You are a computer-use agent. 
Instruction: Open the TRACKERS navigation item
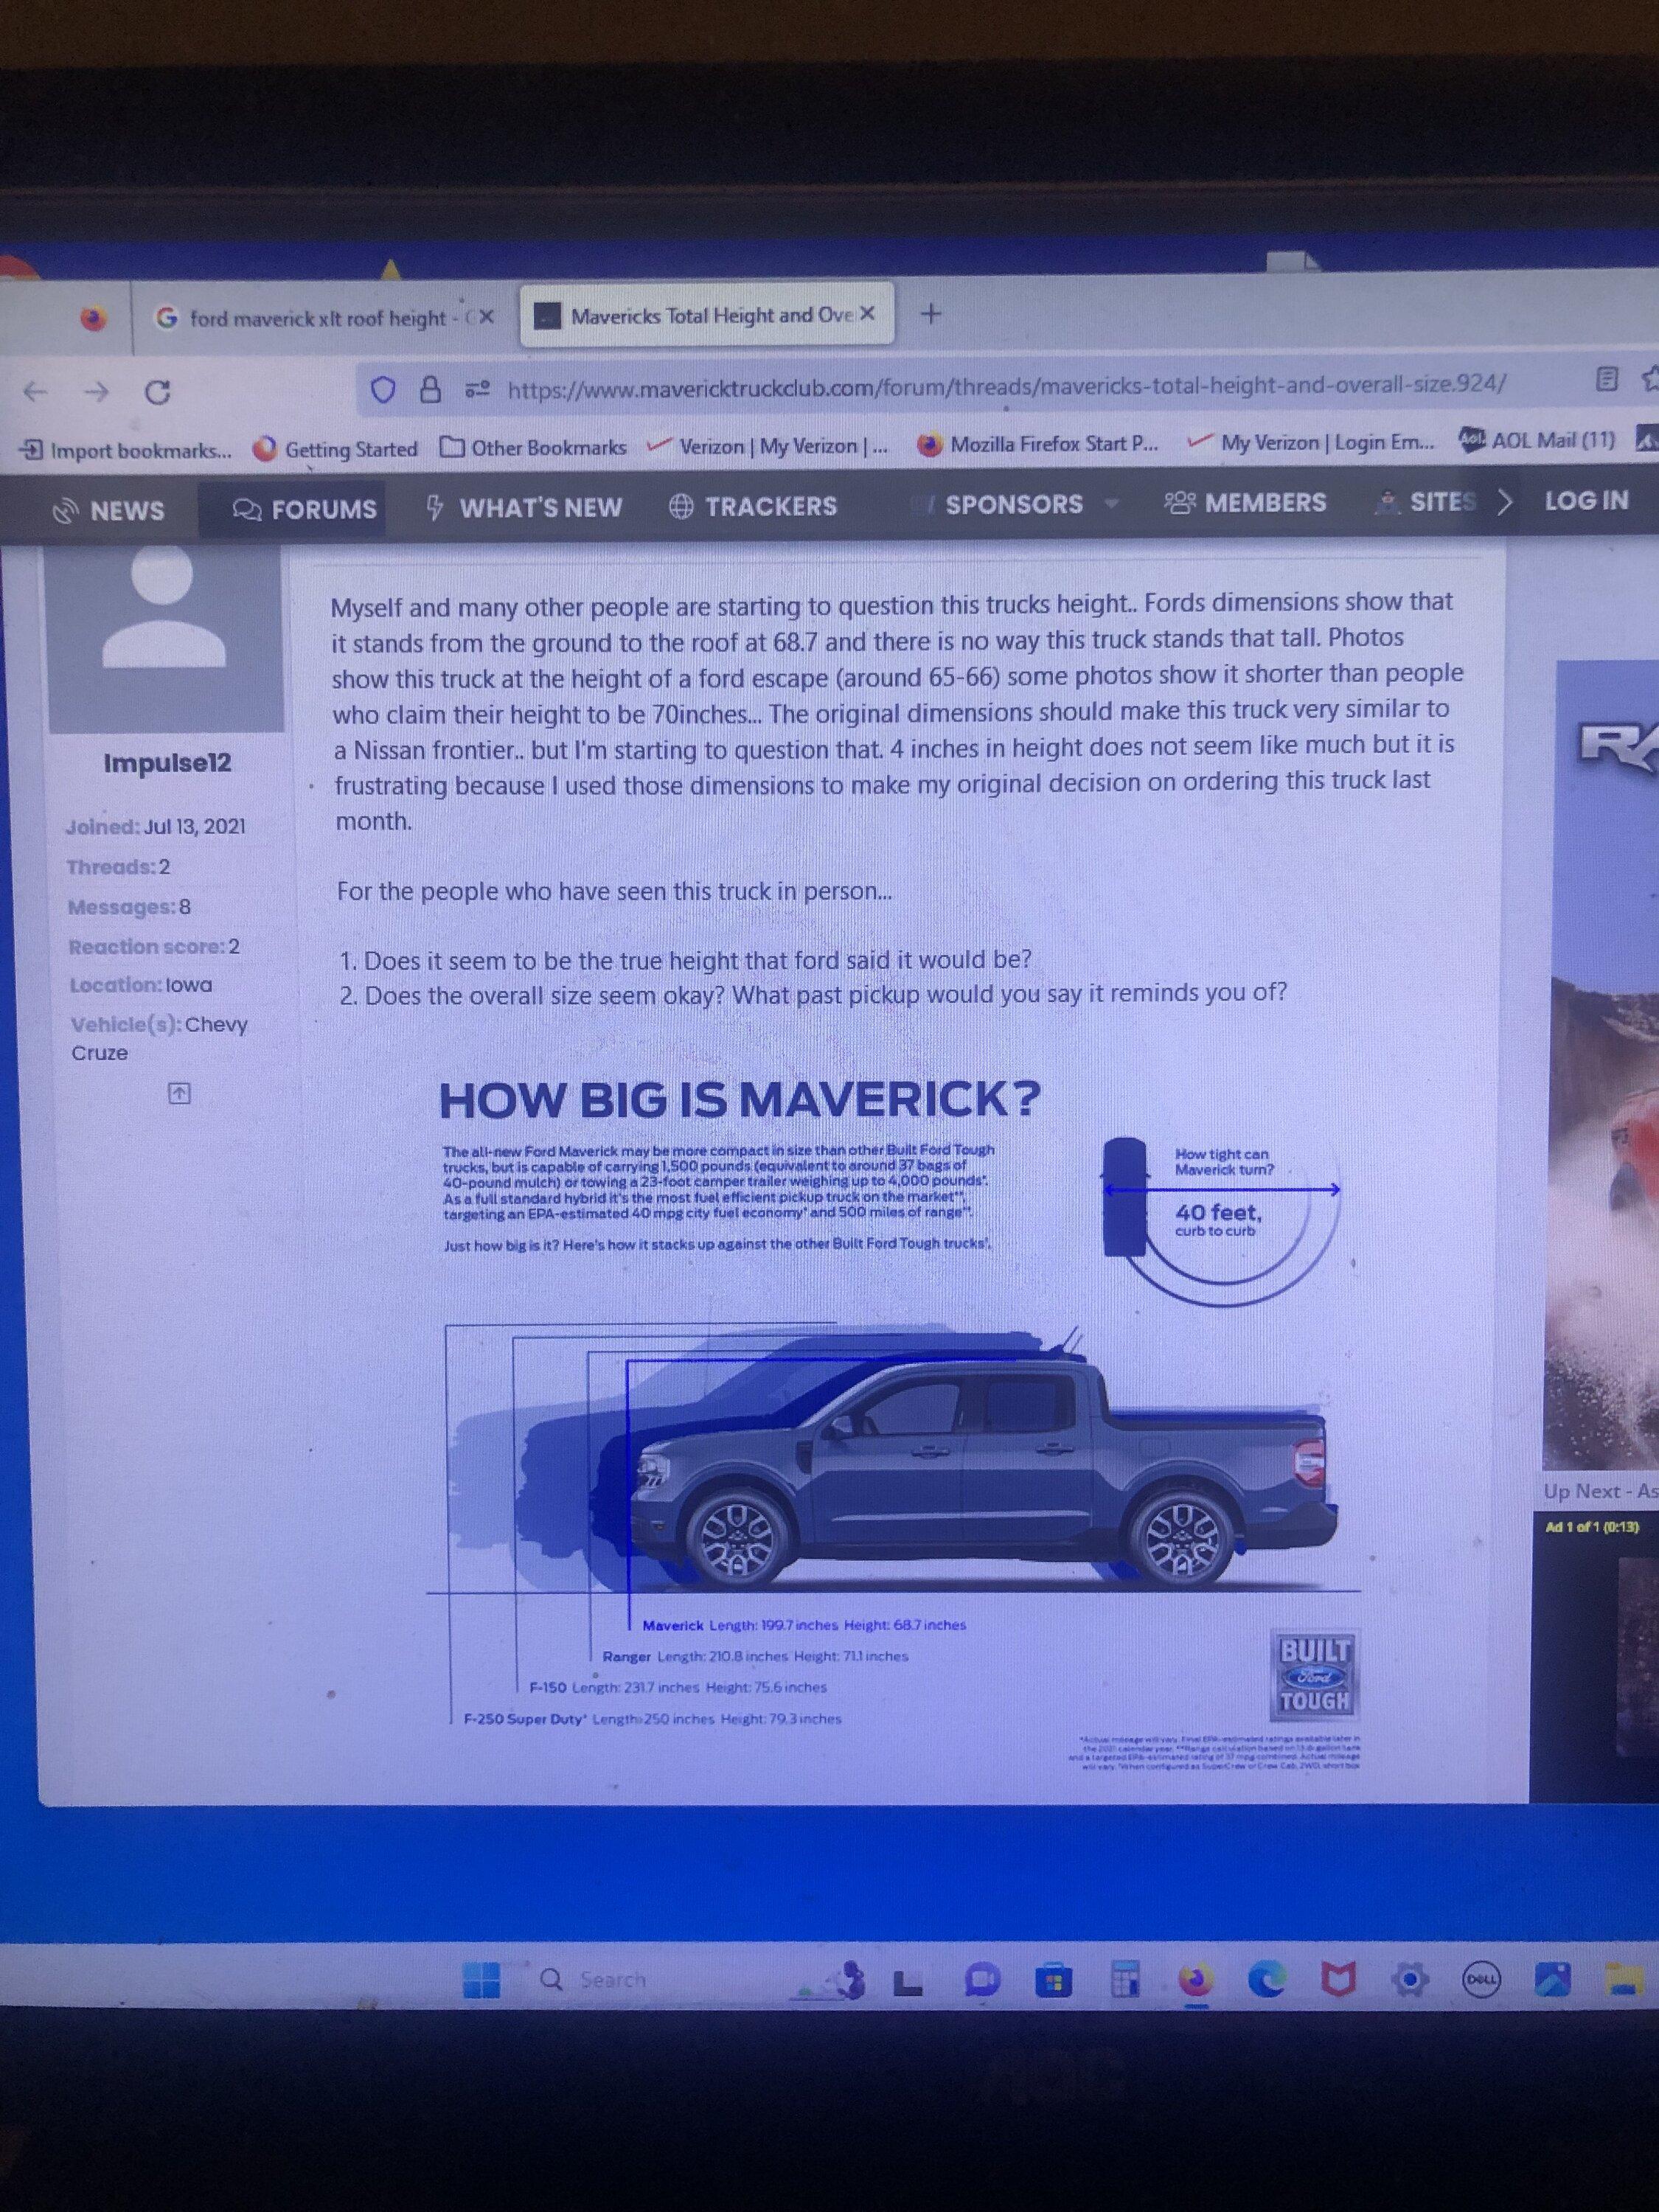click(752, 506)
